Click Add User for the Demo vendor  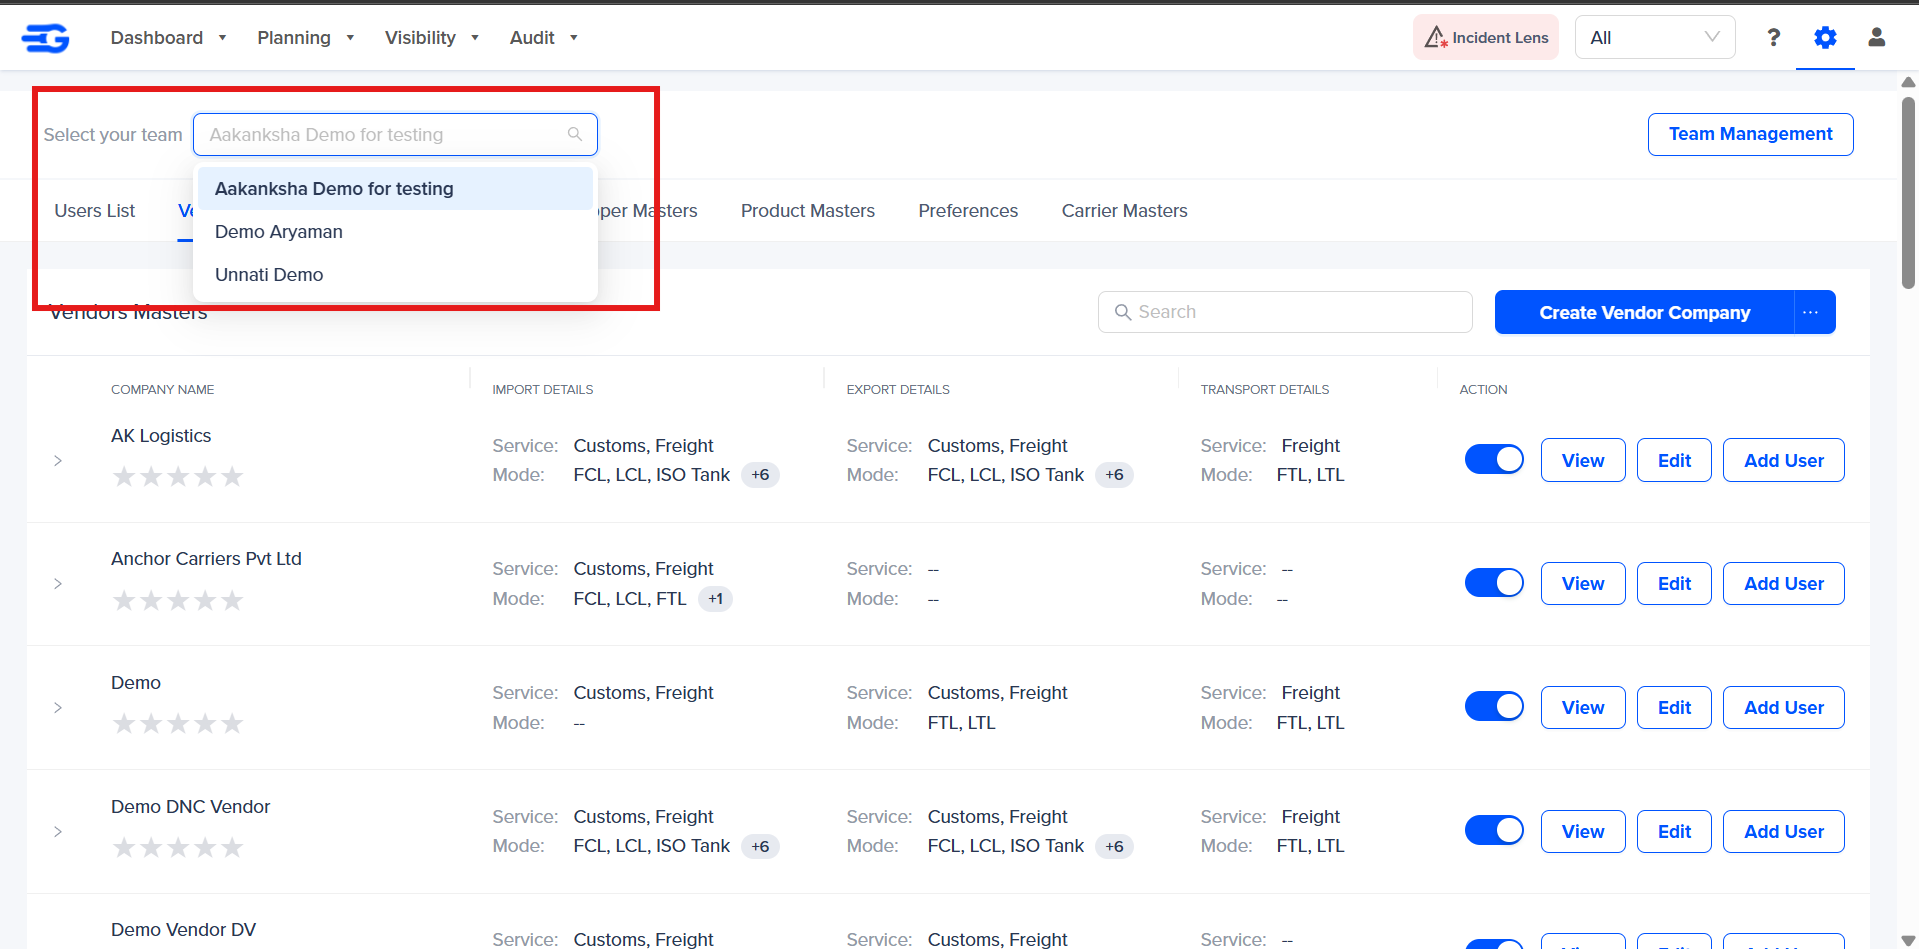pyautogui.click(x=1783, y=707)
